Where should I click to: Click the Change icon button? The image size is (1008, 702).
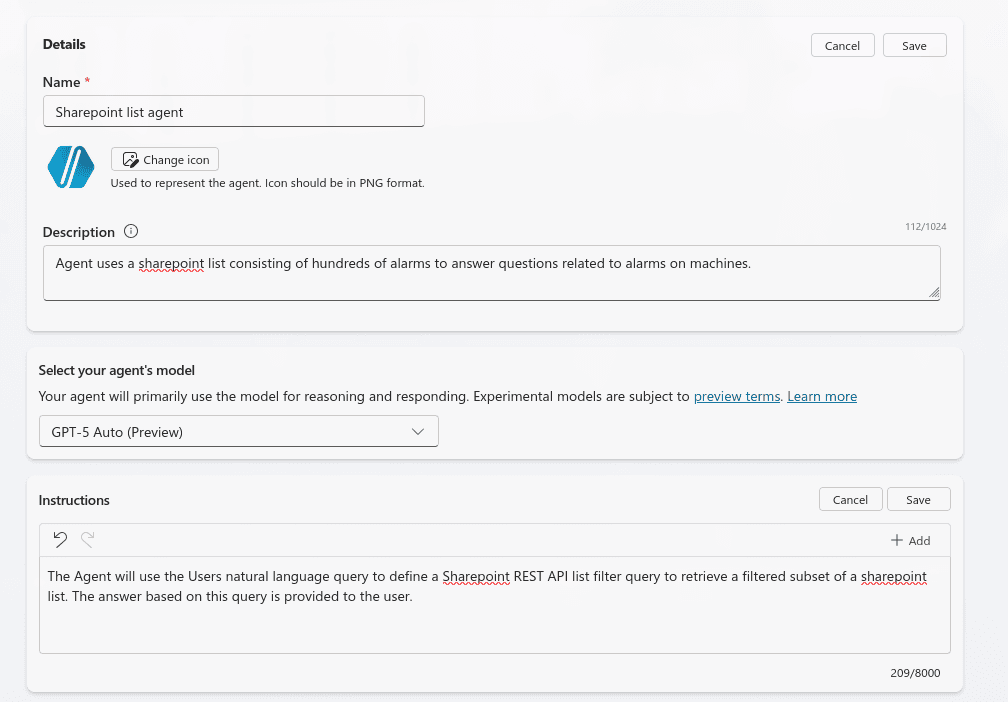pos(165,160)
